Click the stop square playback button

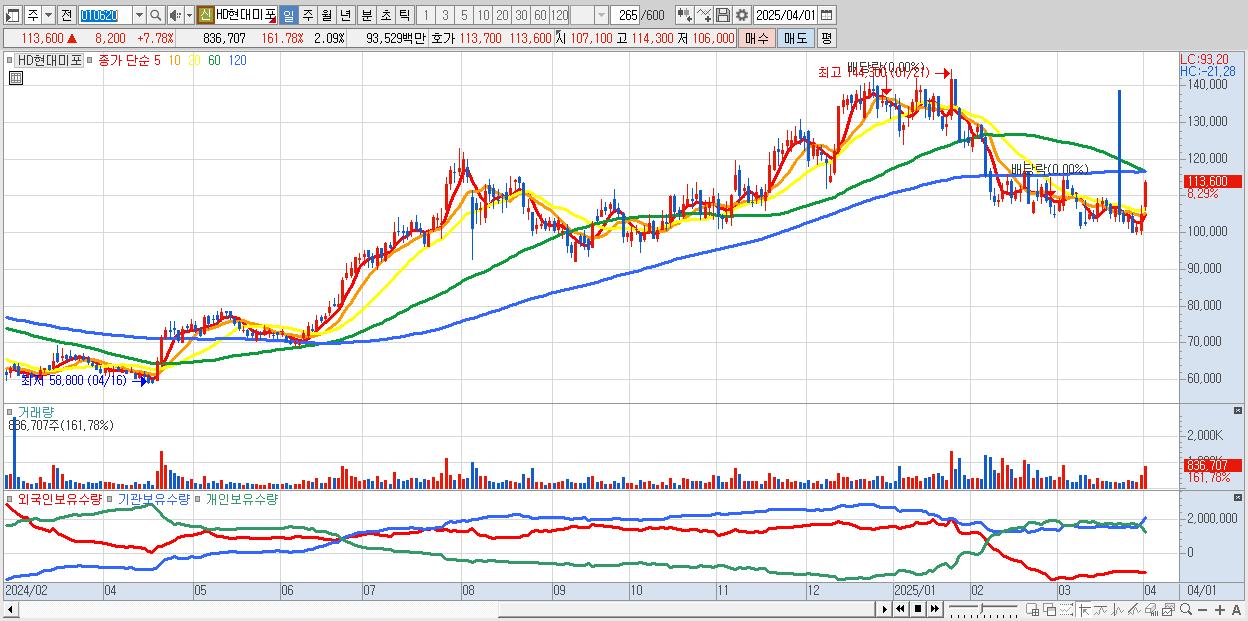(x=916, y=609)
